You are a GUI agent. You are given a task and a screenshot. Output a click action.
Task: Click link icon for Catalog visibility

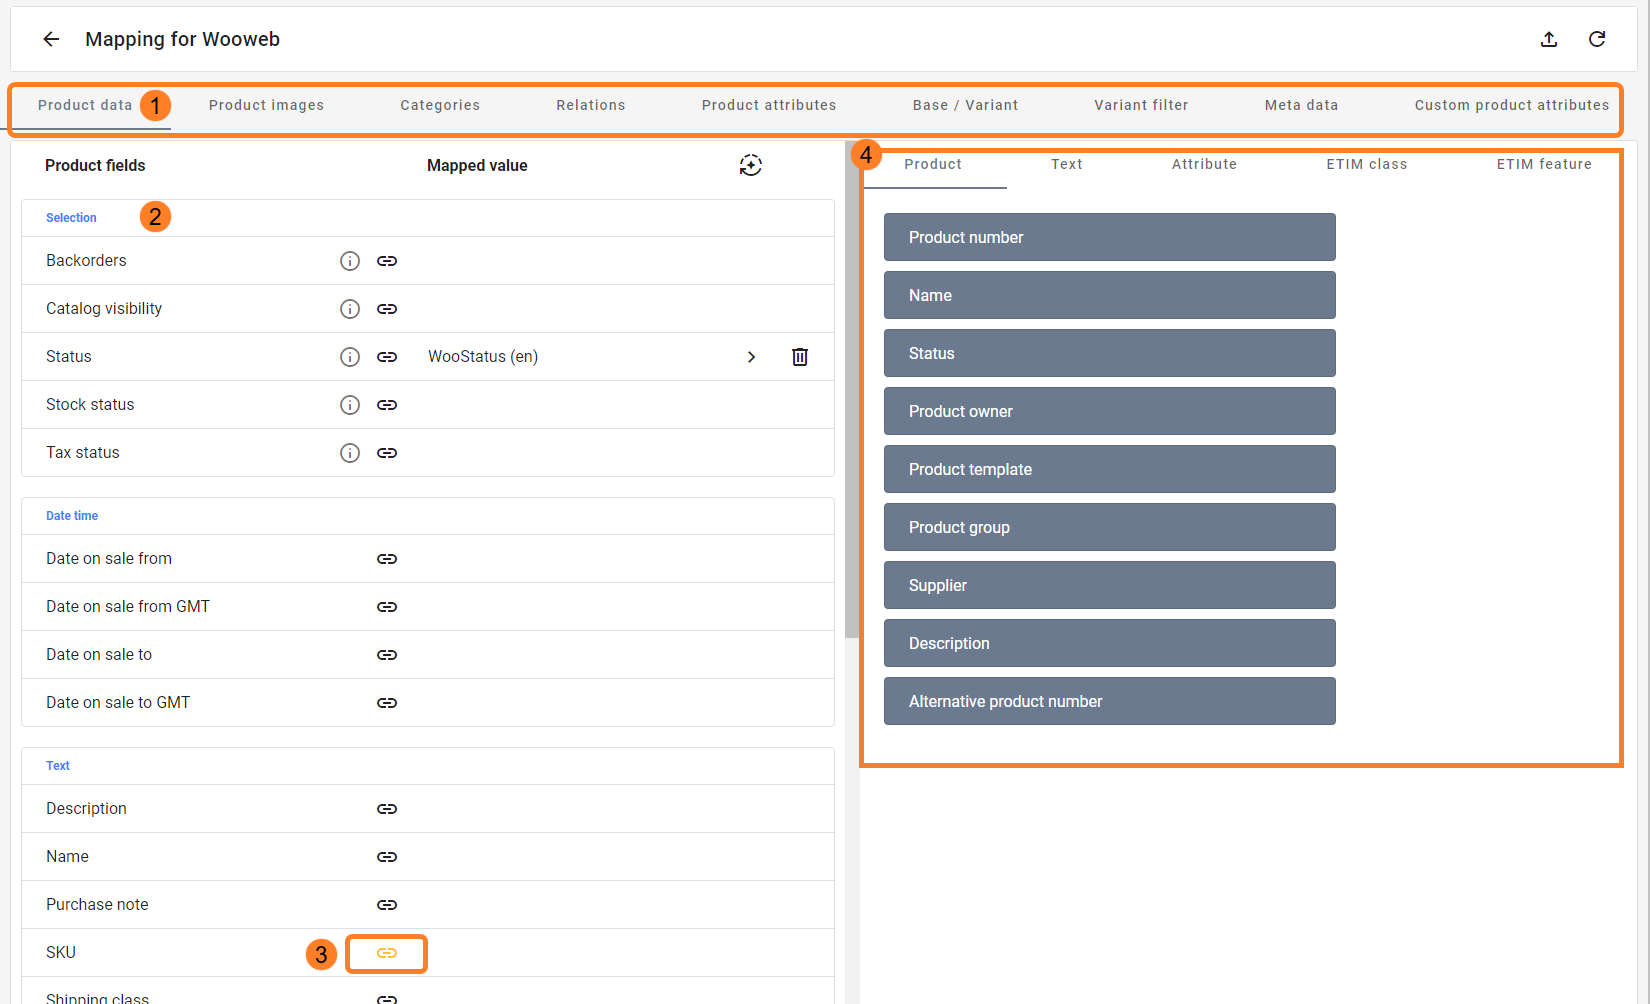tap(387, 309)
